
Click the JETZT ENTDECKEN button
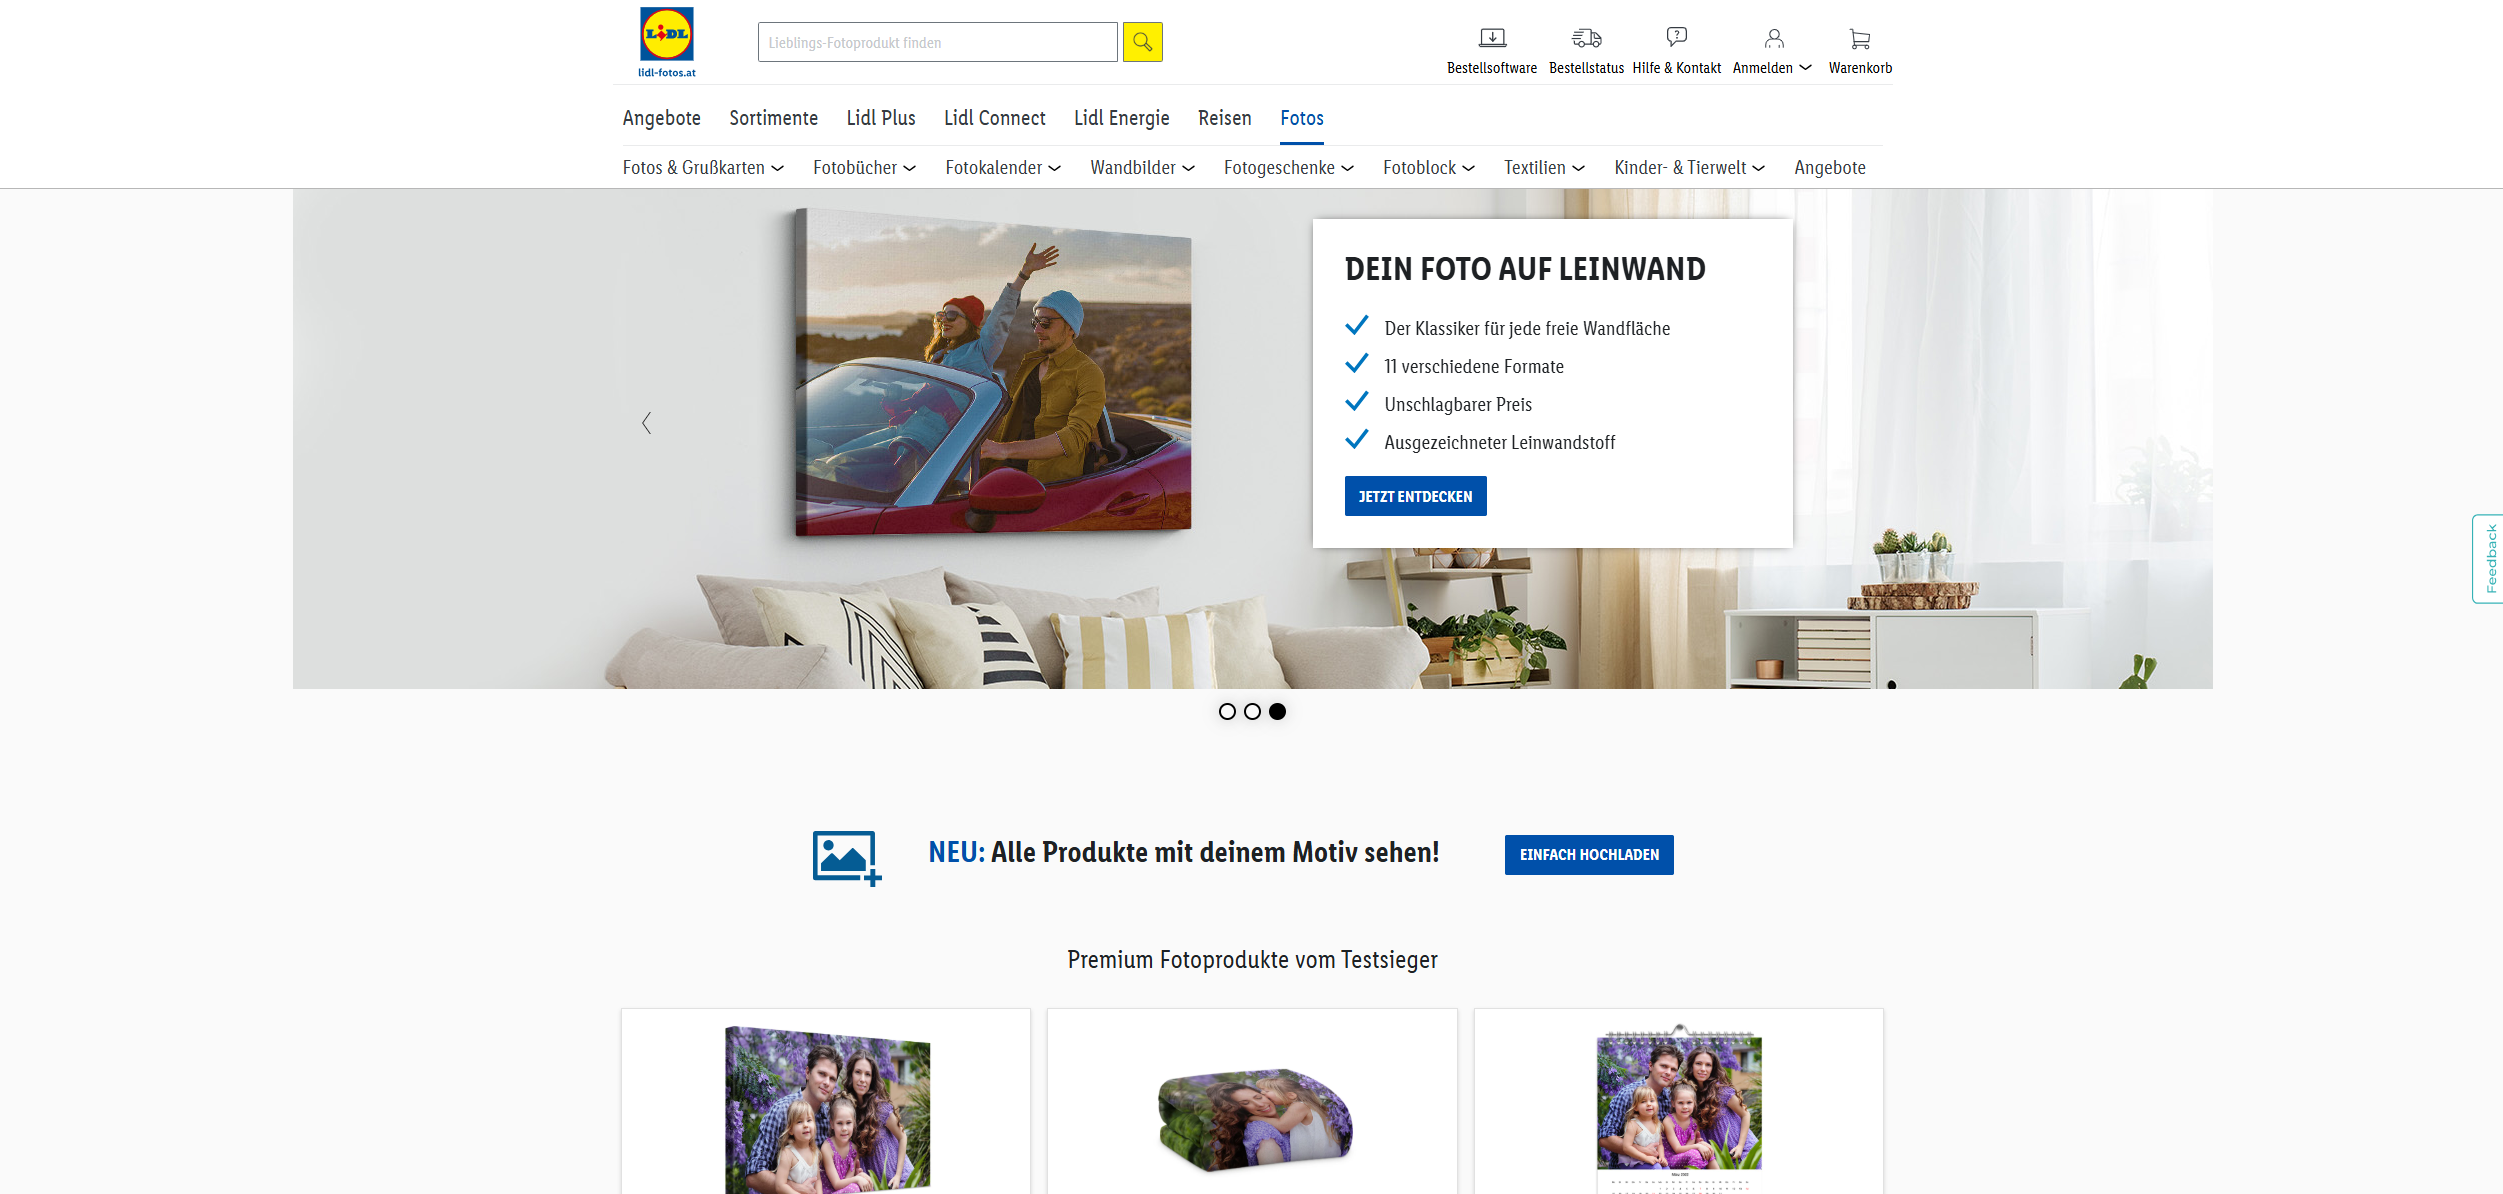1415,495
